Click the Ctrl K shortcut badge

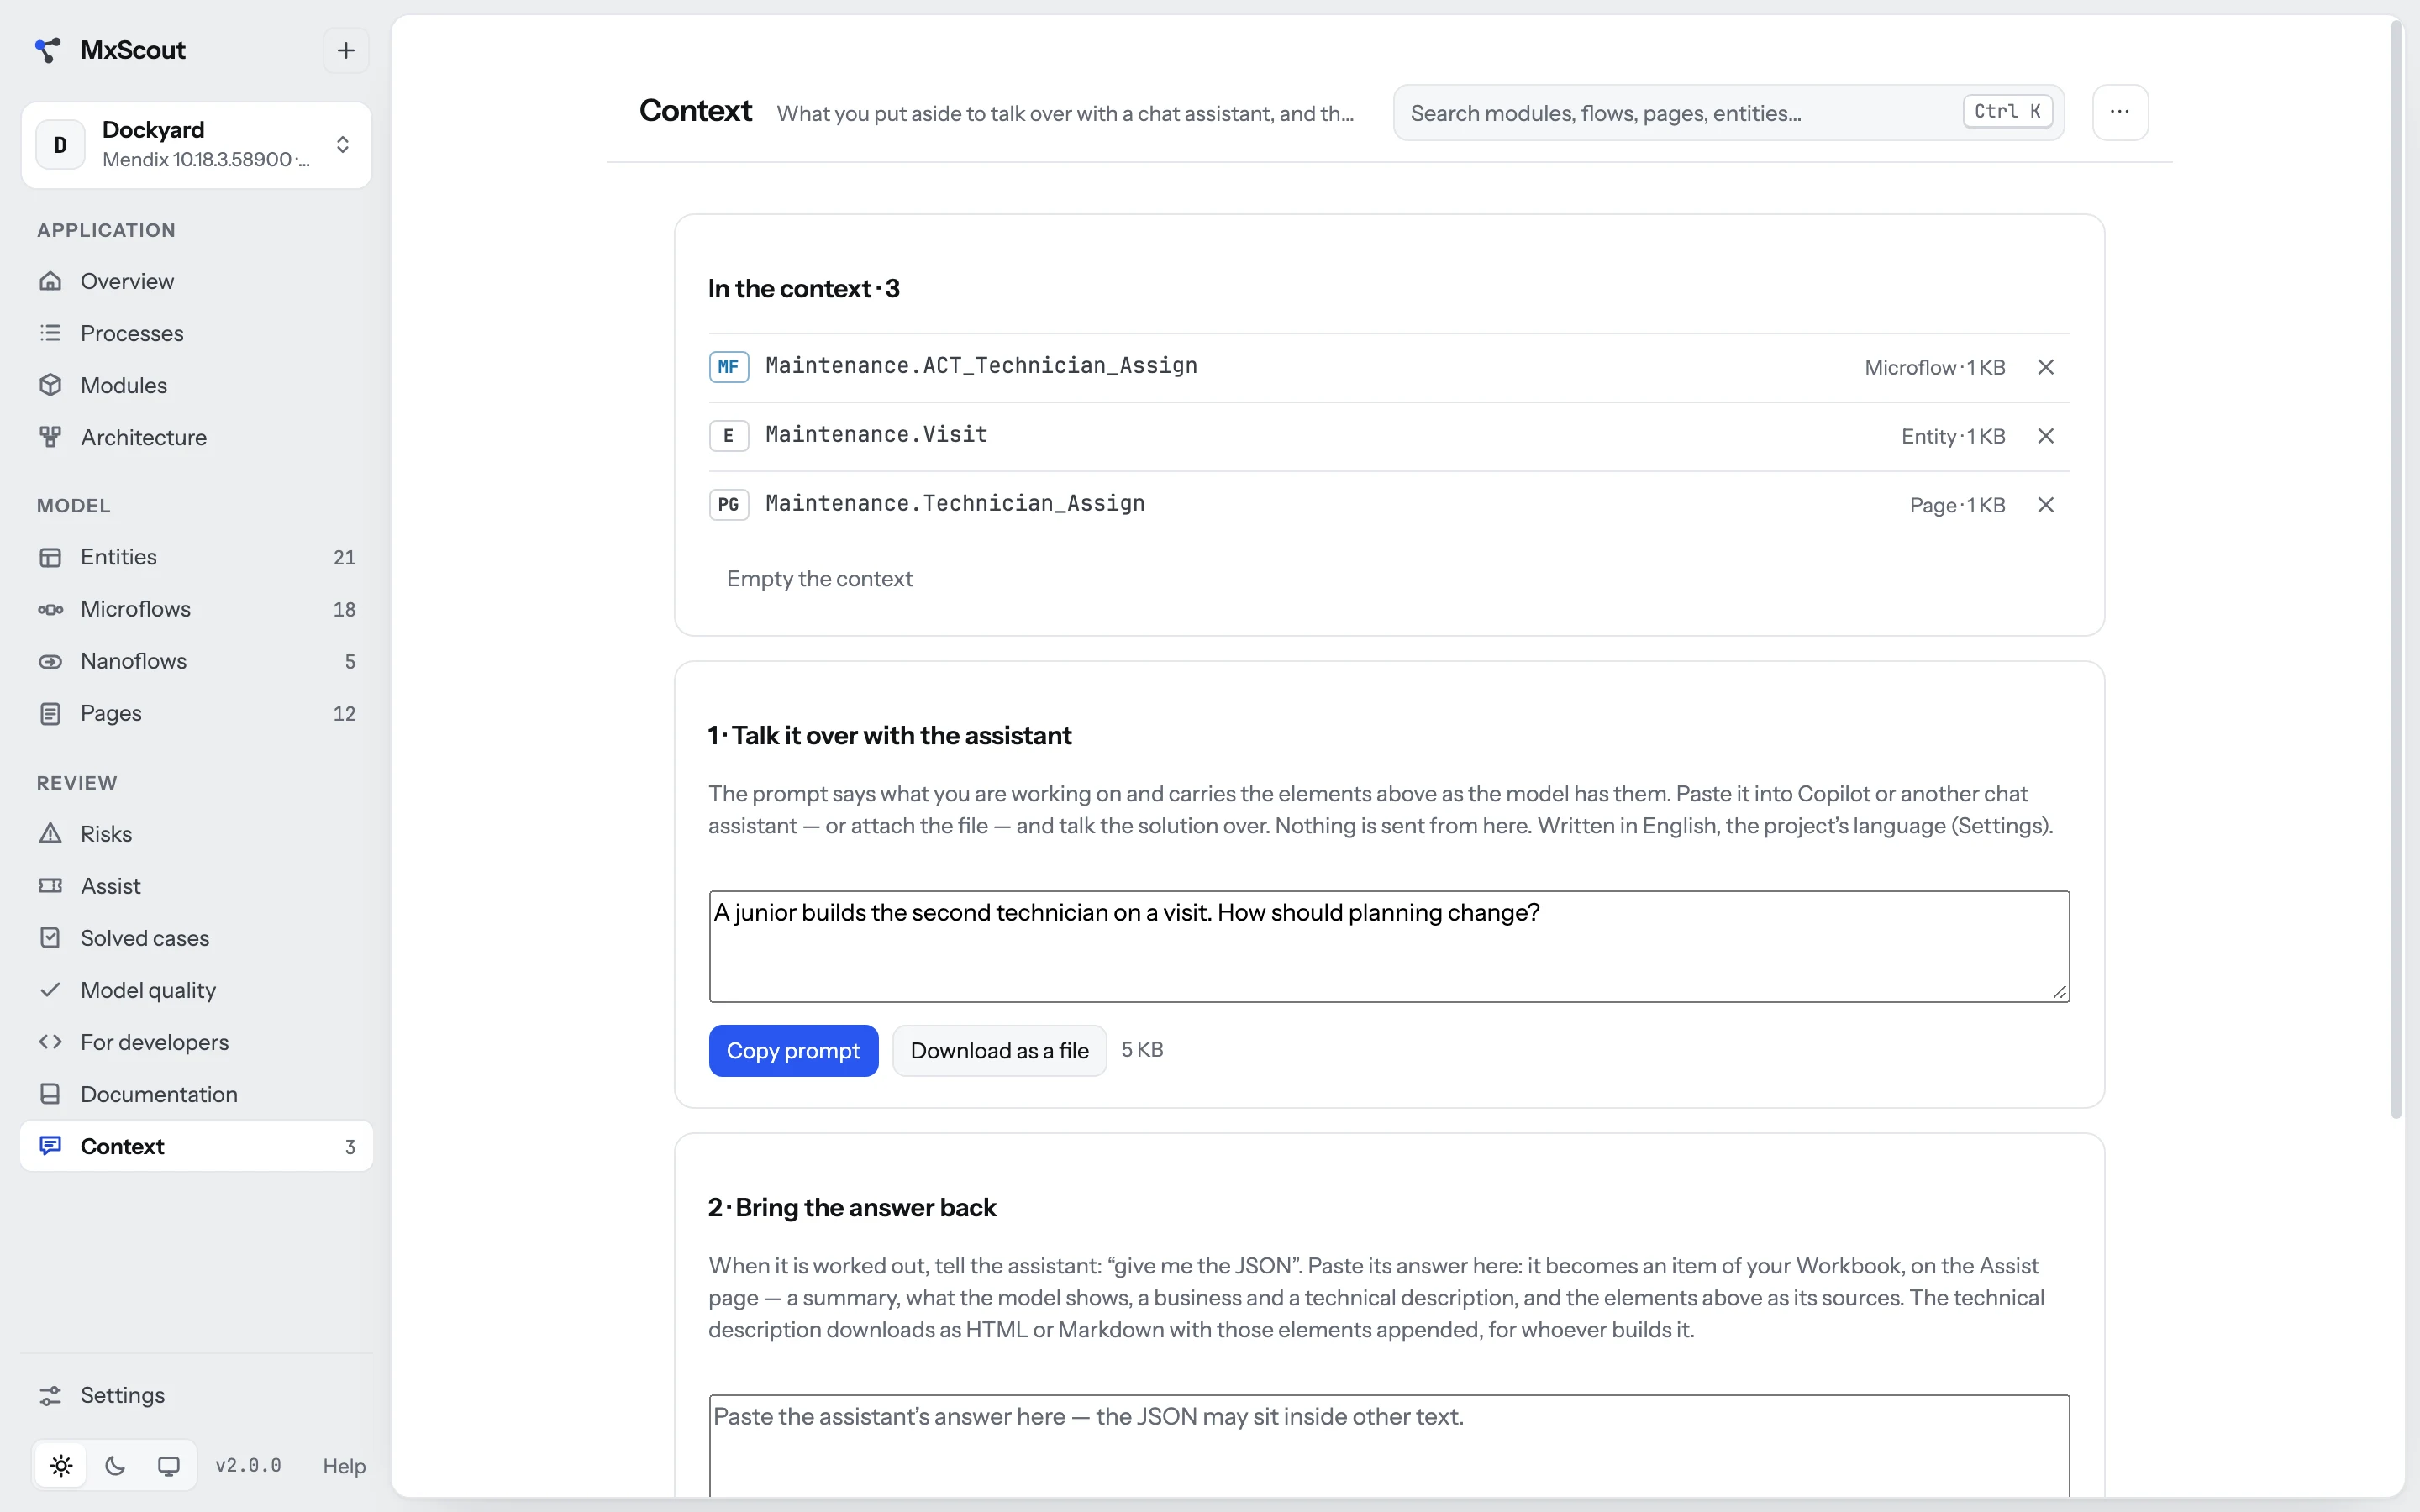tap(2007, 112)
